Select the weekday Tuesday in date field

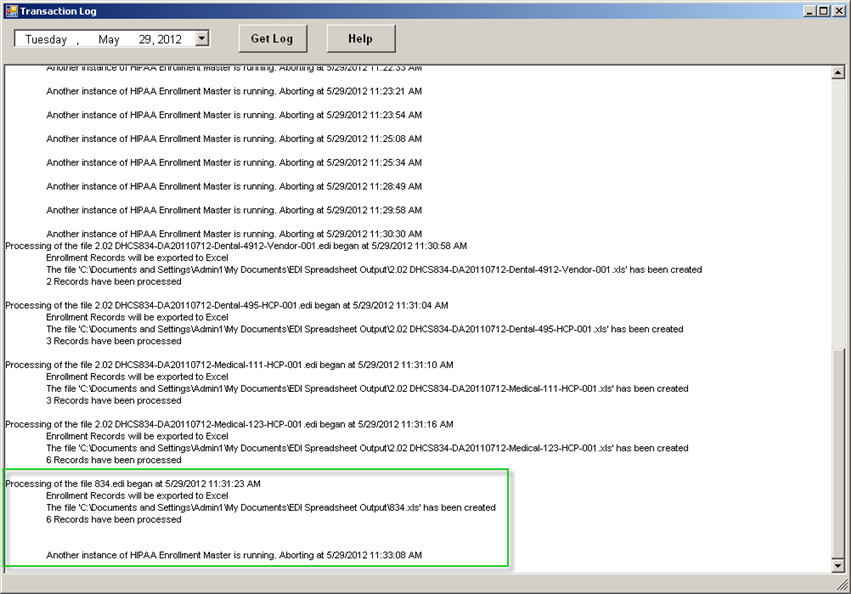click(46, 40)
